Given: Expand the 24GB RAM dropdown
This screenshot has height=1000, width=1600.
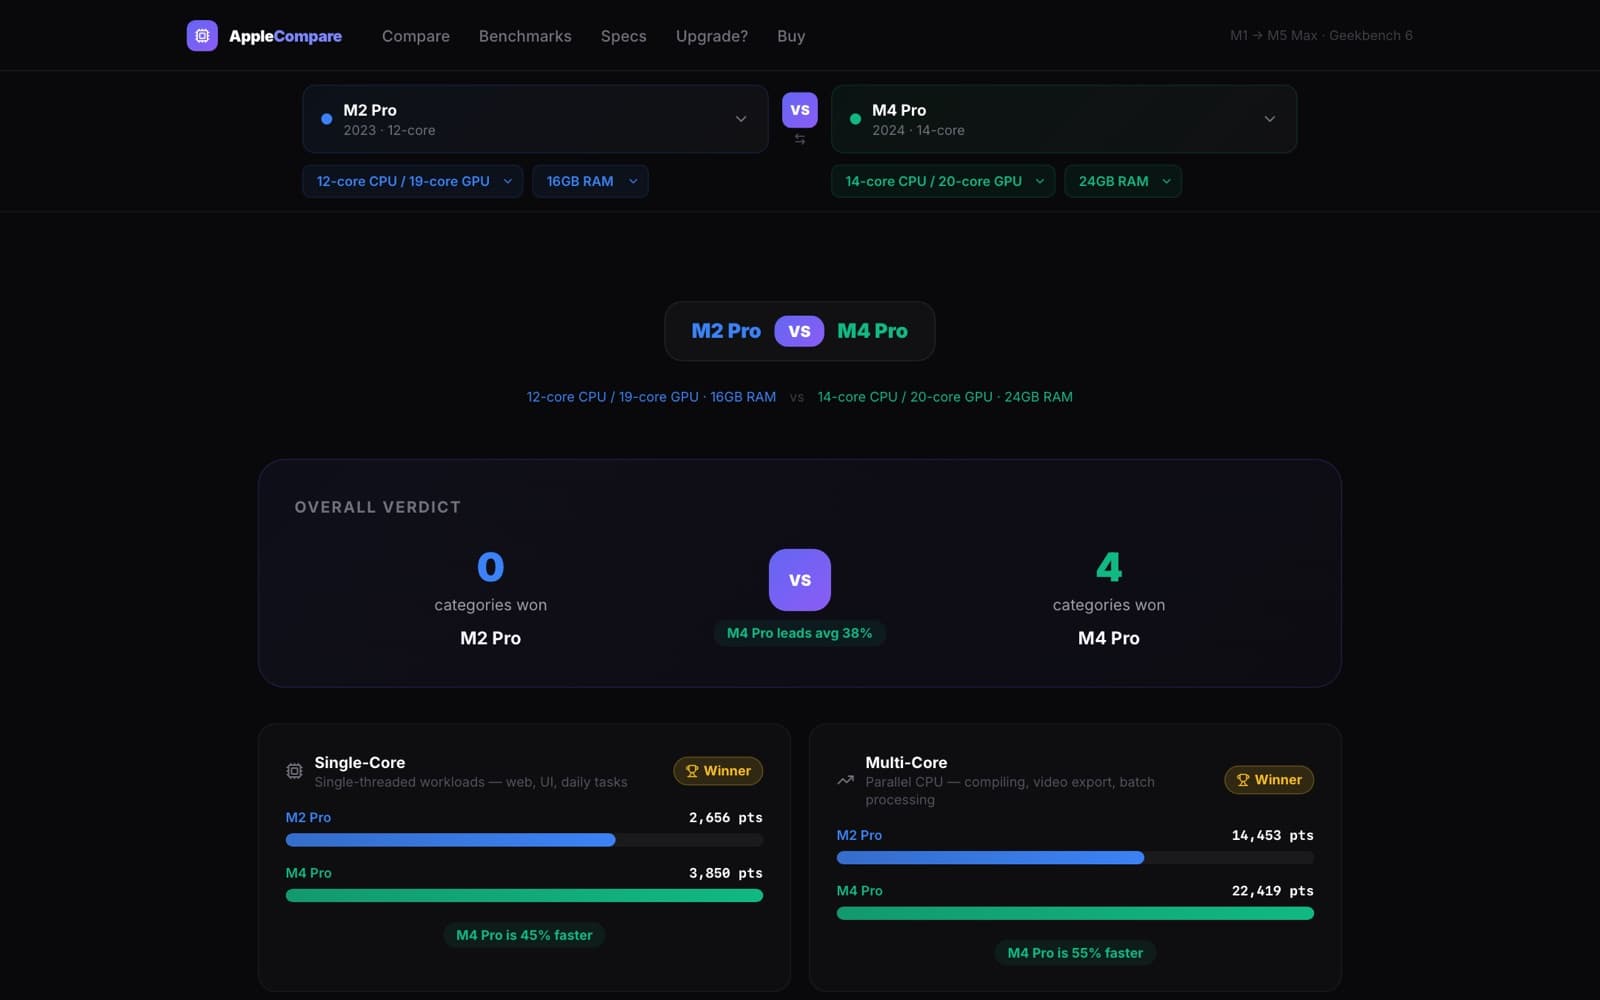Looking at the screenshot, I should tap(1123, 181).
